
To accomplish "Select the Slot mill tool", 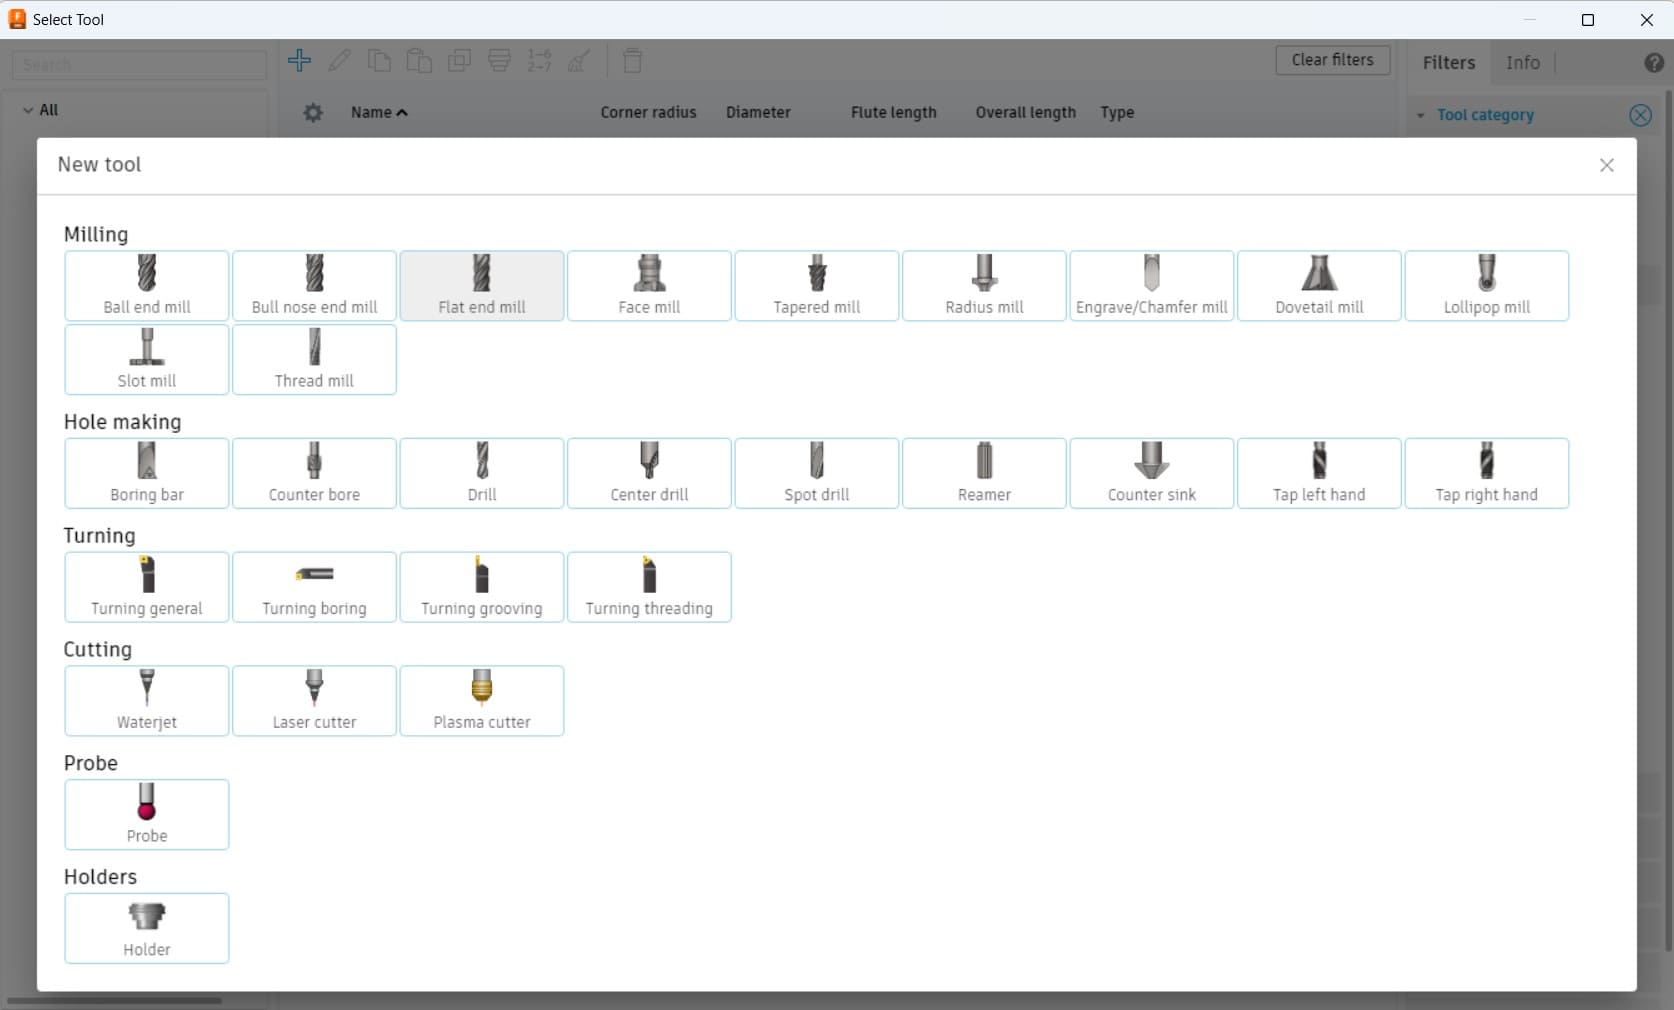I will coord(147,360).
